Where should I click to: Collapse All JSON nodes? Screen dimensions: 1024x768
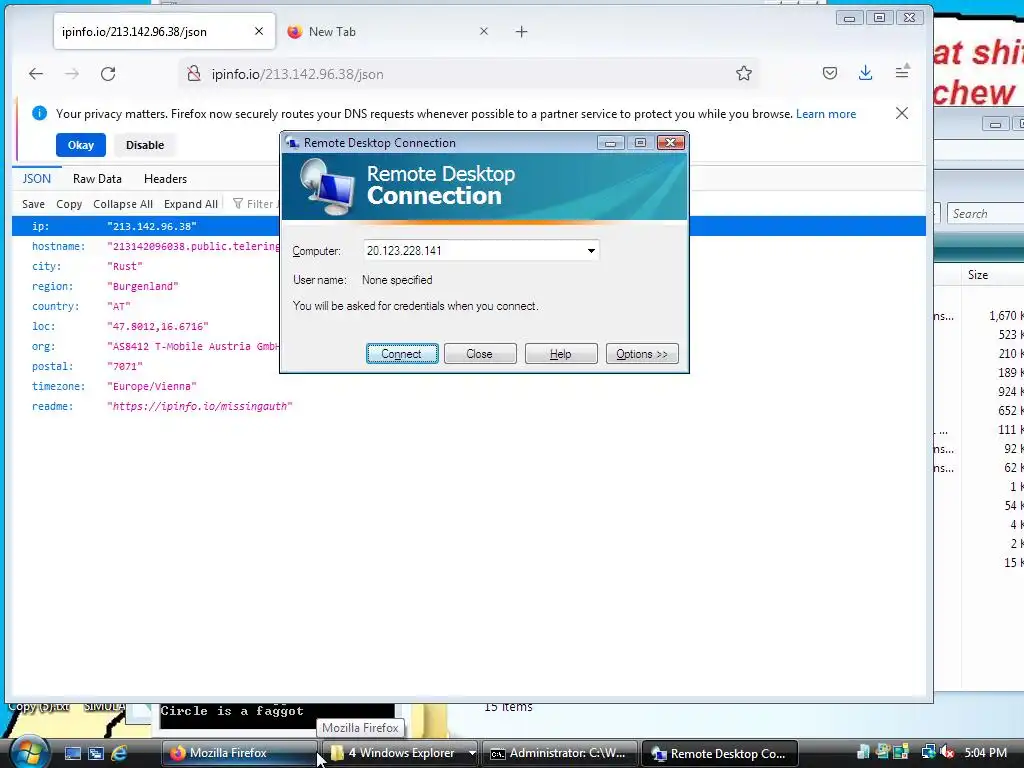click(x=123, y=204)
